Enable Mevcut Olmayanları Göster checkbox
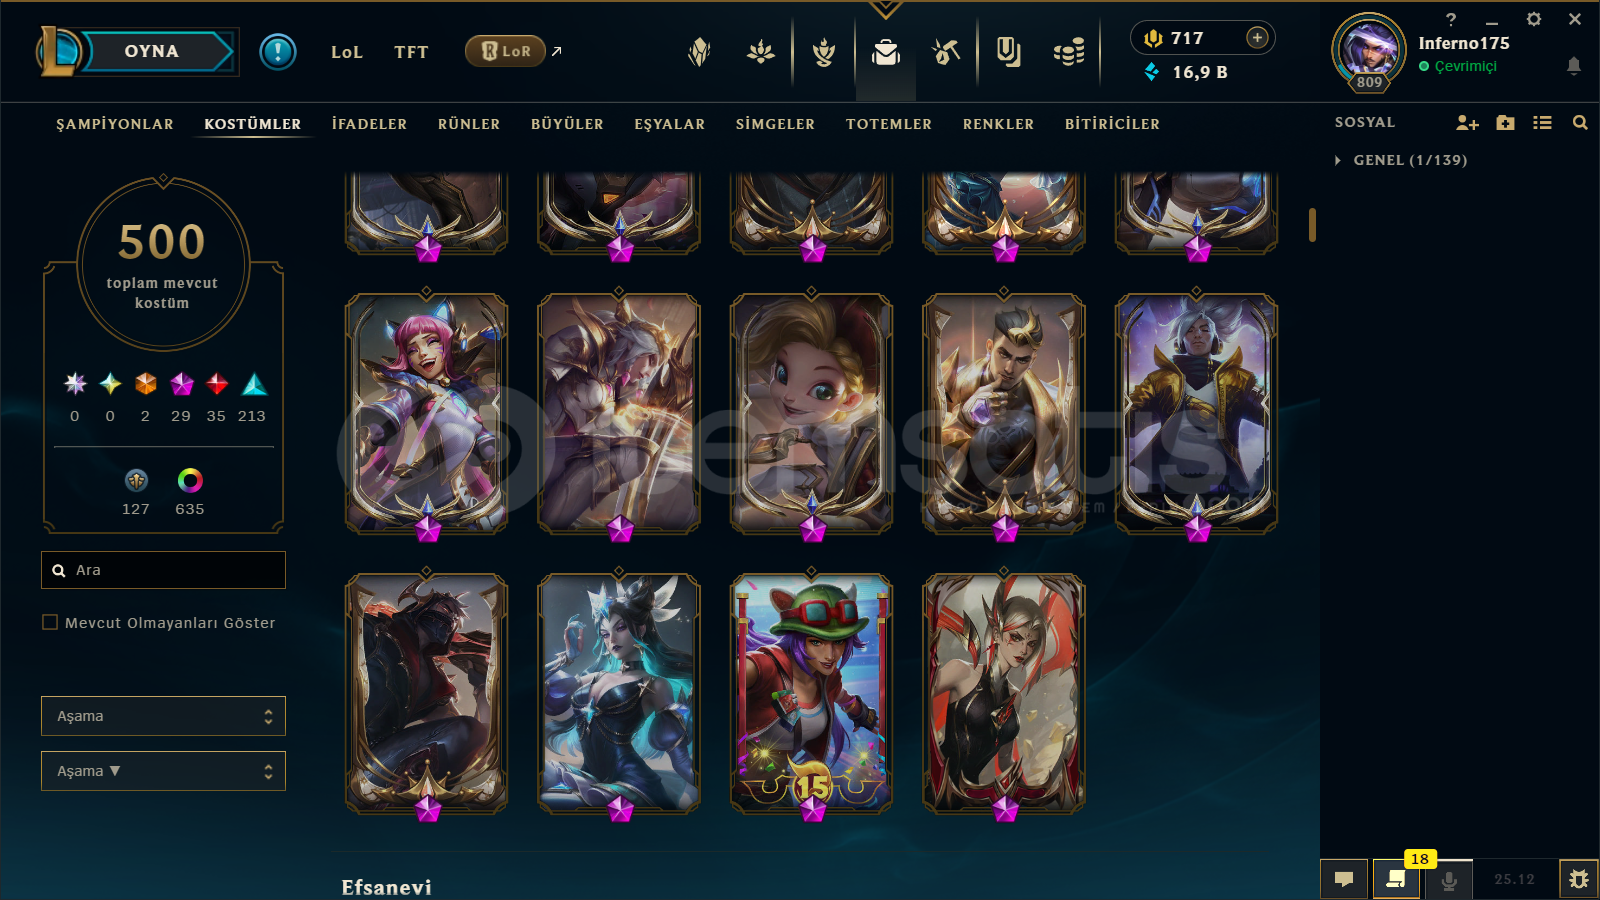This screenshot has height=900, width=1600. click(x=50, y=622)
